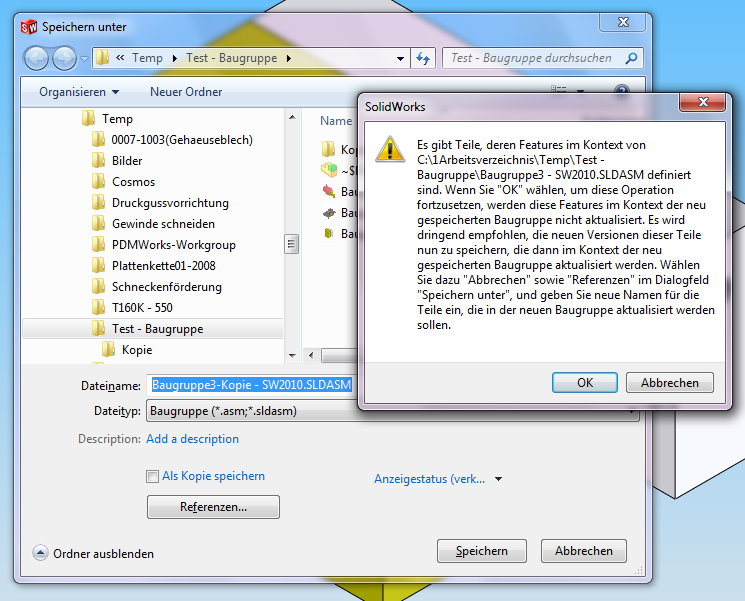
Task: Collapse folders via Ordner ausblenden arrow
Action: tap(40, 553)
